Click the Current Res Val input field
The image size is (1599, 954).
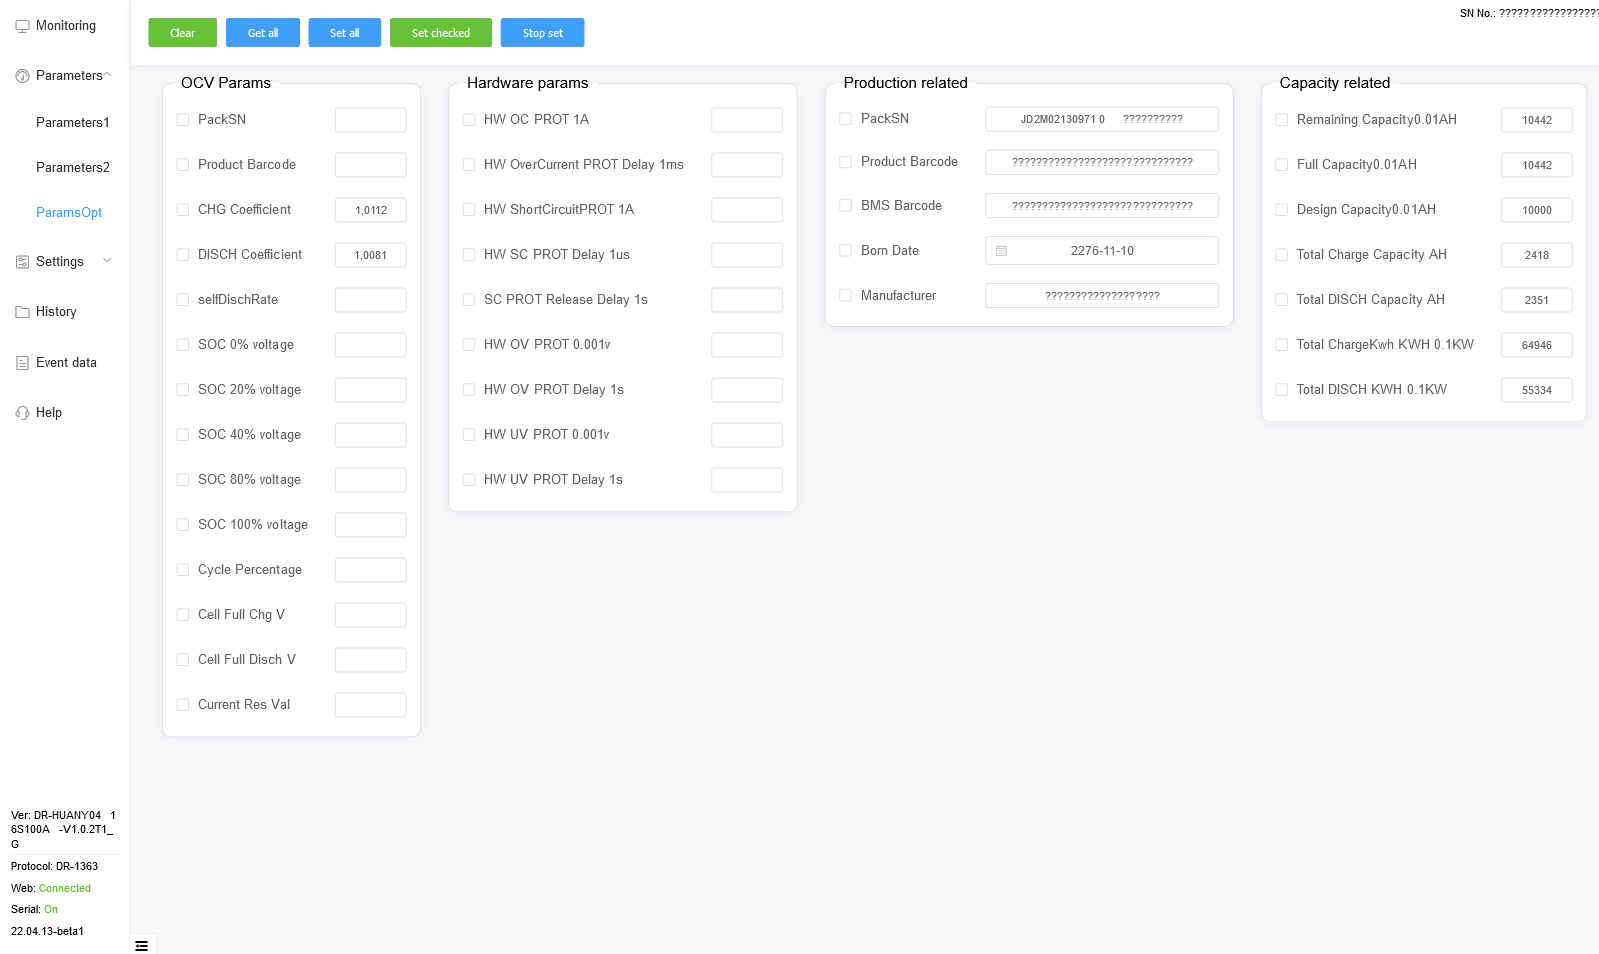371,705
